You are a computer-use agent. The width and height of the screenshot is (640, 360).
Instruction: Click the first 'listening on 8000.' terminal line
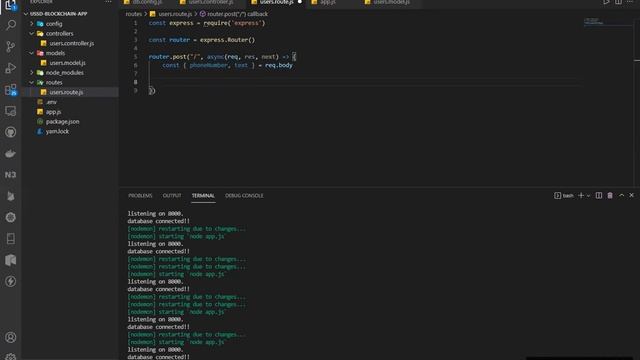(155, 213)
